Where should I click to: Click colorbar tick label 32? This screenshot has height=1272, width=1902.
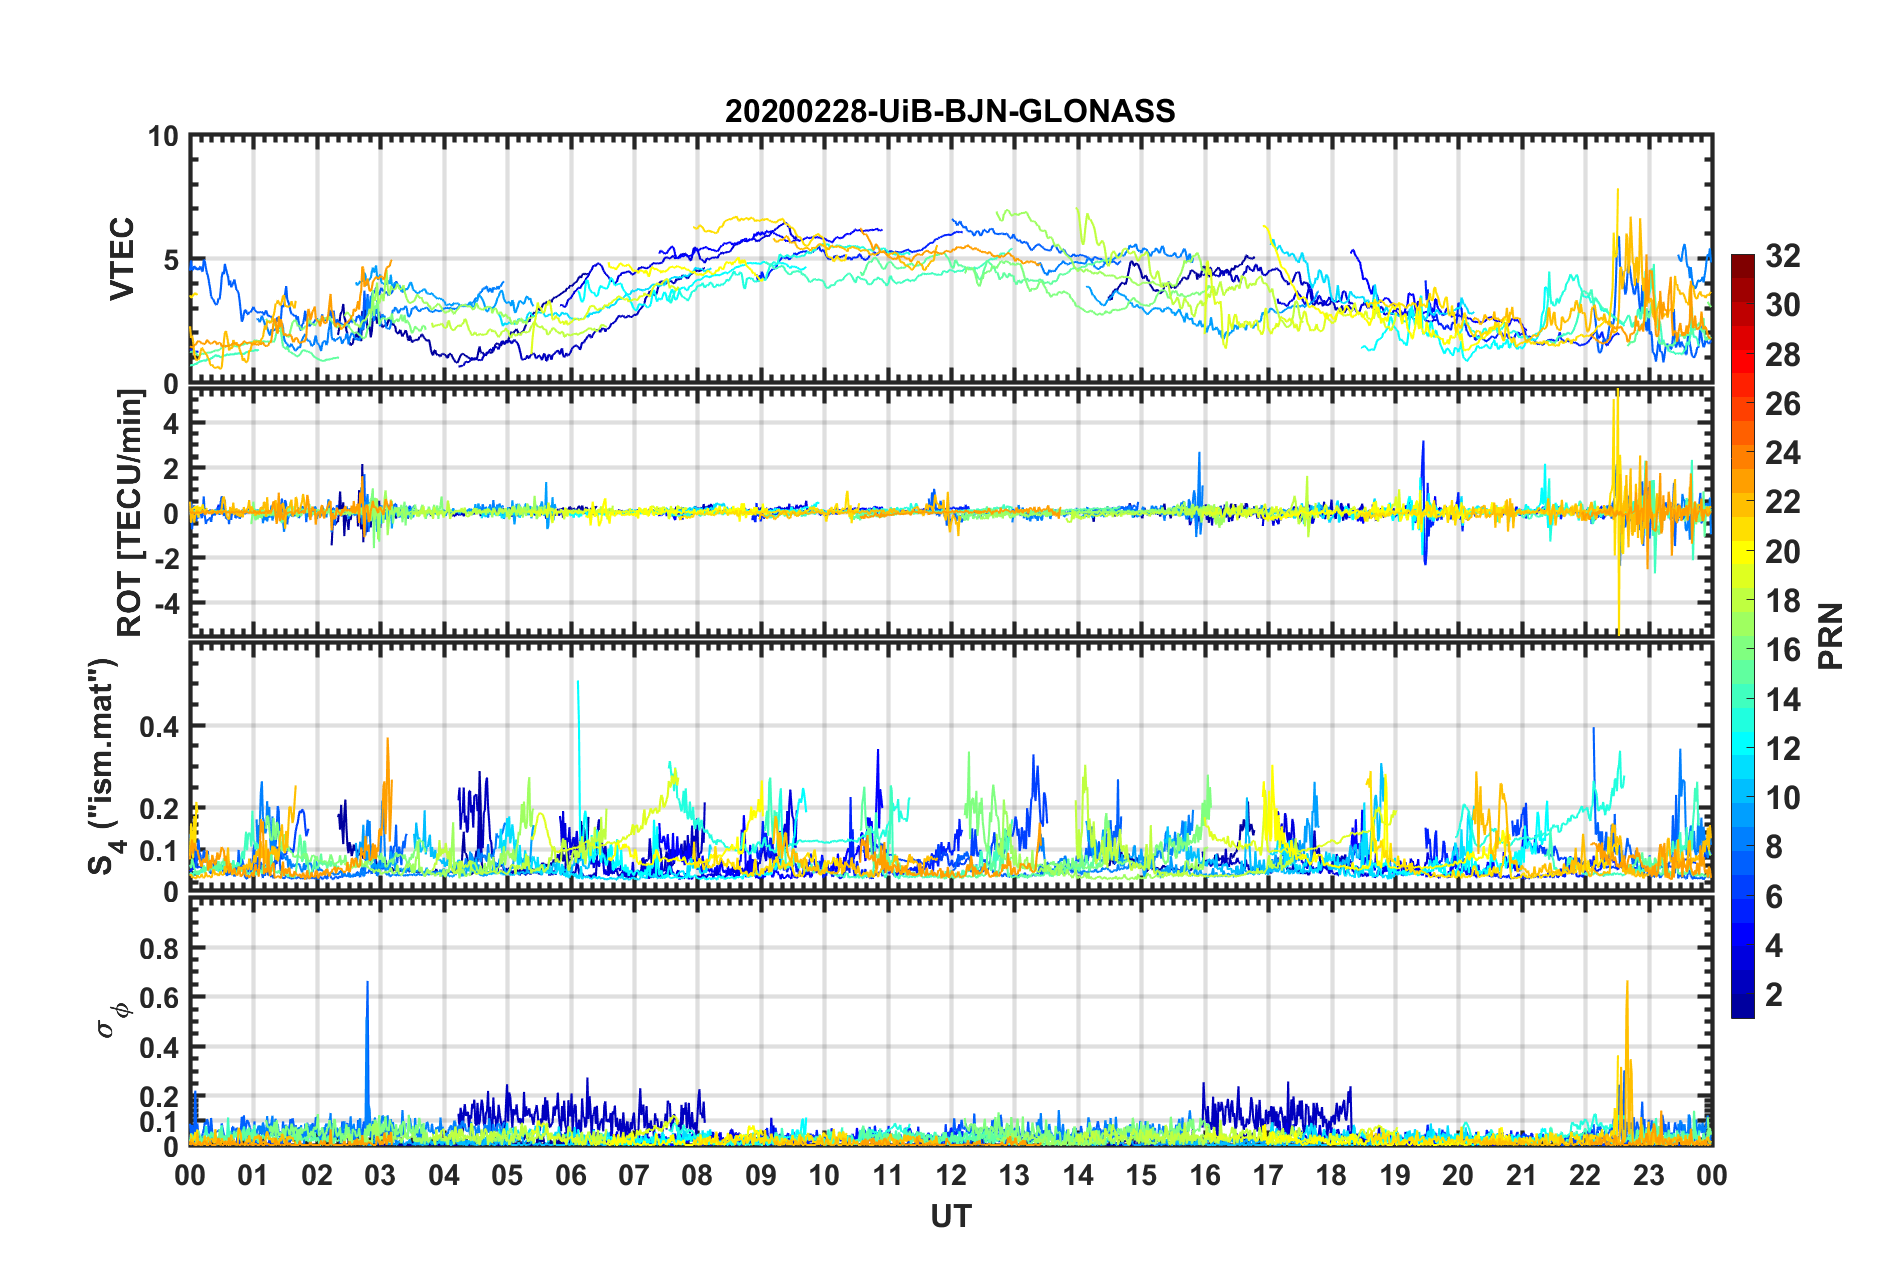tap(1782, 256)
